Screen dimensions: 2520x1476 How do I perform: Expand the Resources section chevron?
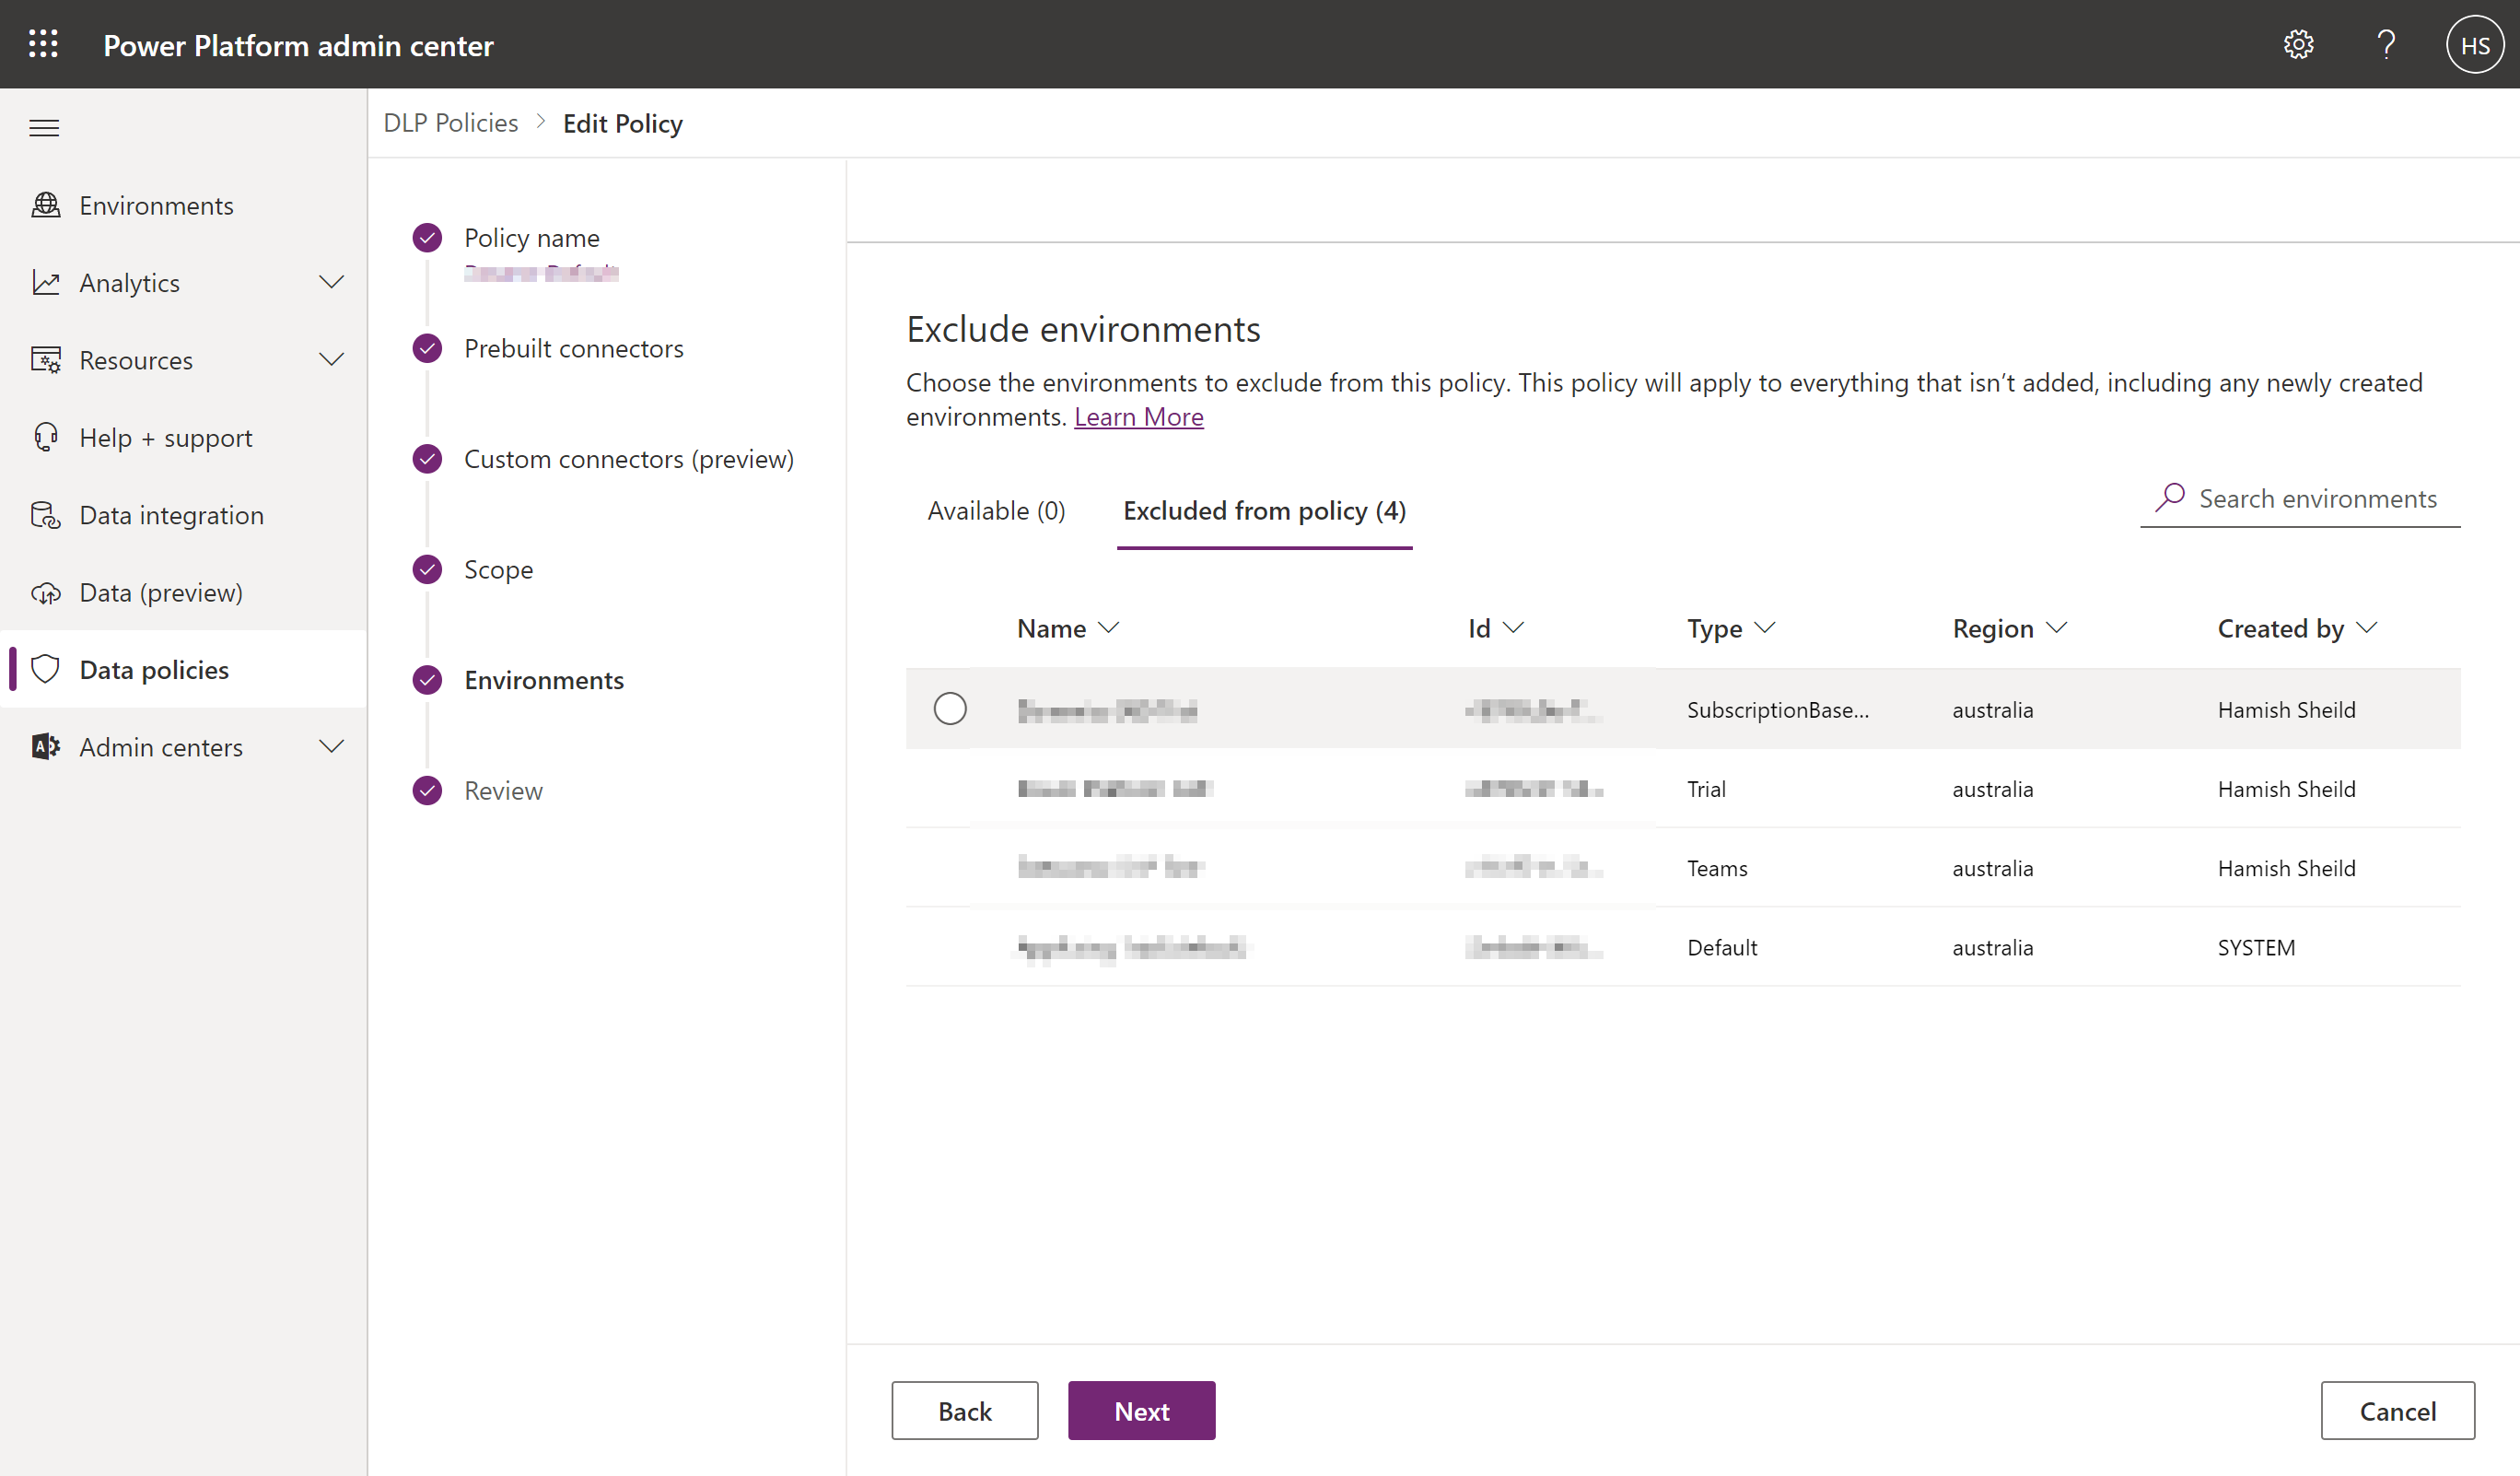click(332, 359)
